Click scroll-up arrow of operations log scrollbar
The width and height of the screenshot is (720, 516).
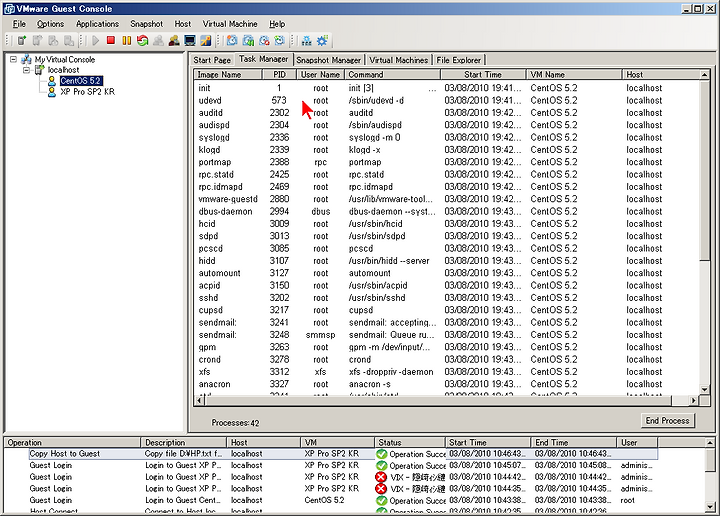pyautogui.click(x=710, y=443)
